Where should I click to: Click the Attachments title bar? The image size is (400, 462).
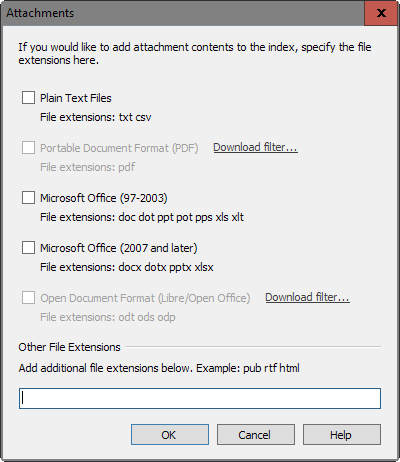(x=183, y=13)
